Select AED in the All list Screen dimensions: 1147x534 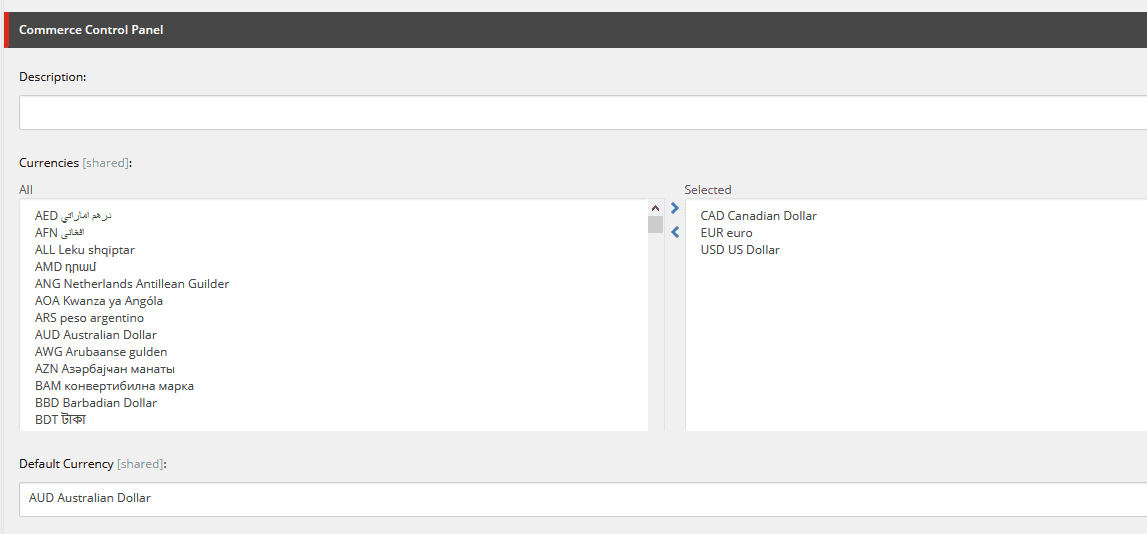(x=73, y=216)
